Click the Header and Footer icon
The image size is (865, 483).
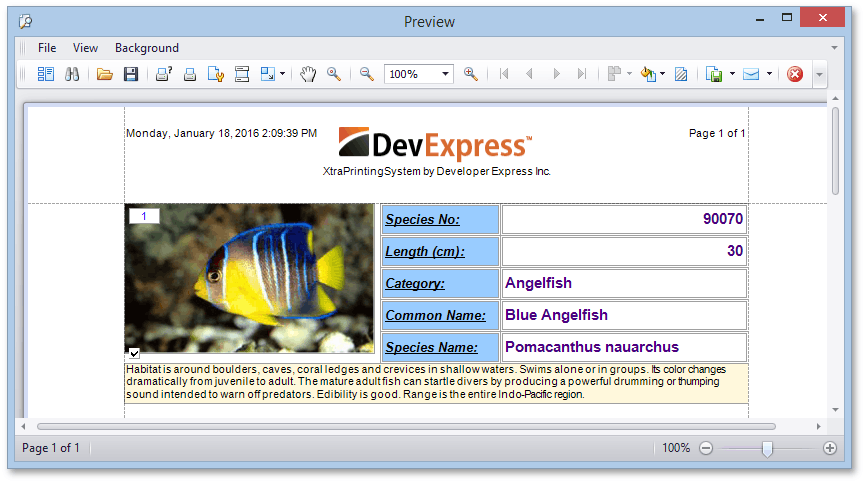click(x=242, y=74)
